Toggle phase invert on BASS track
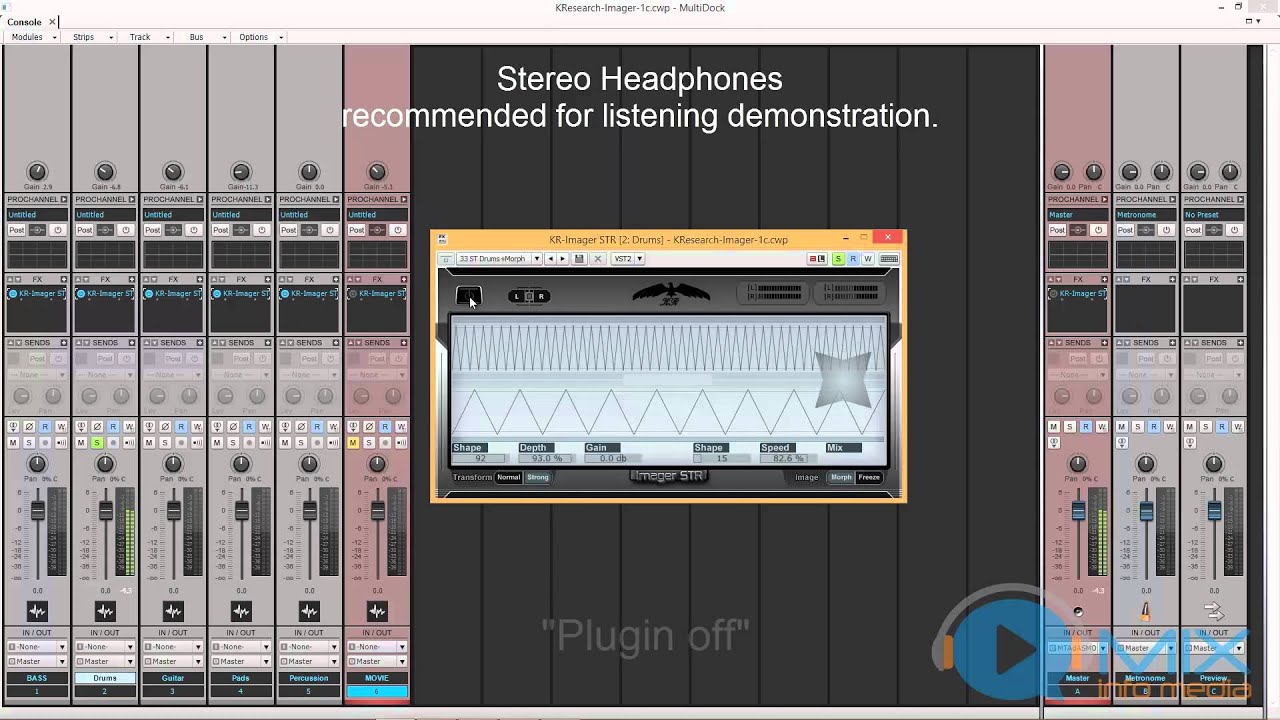The image size is (1280, 720). tap(29, 427)
